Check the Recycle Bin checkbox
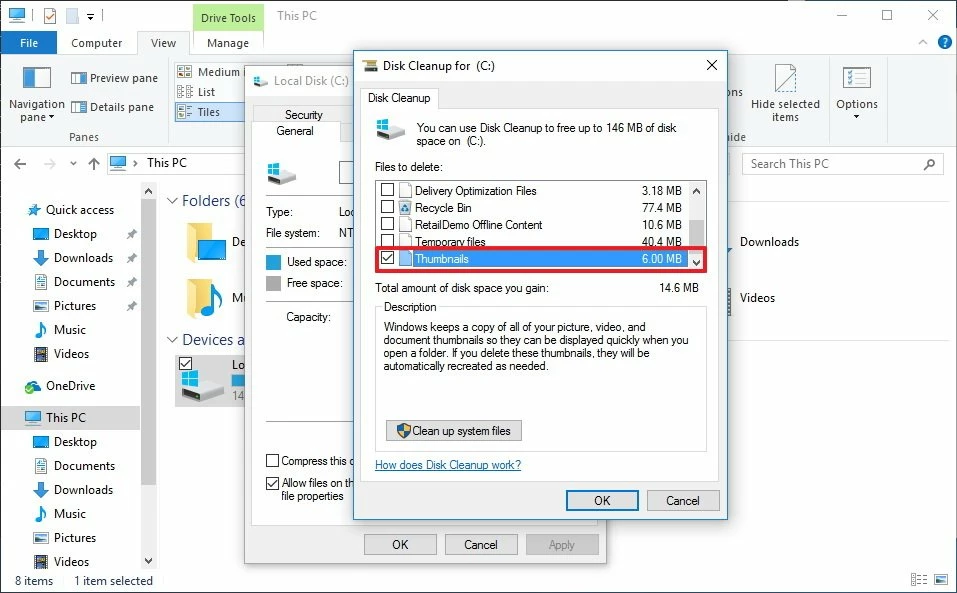Image resolution: width=957 pixels, height=593 pixels. (x=388, y=207)
